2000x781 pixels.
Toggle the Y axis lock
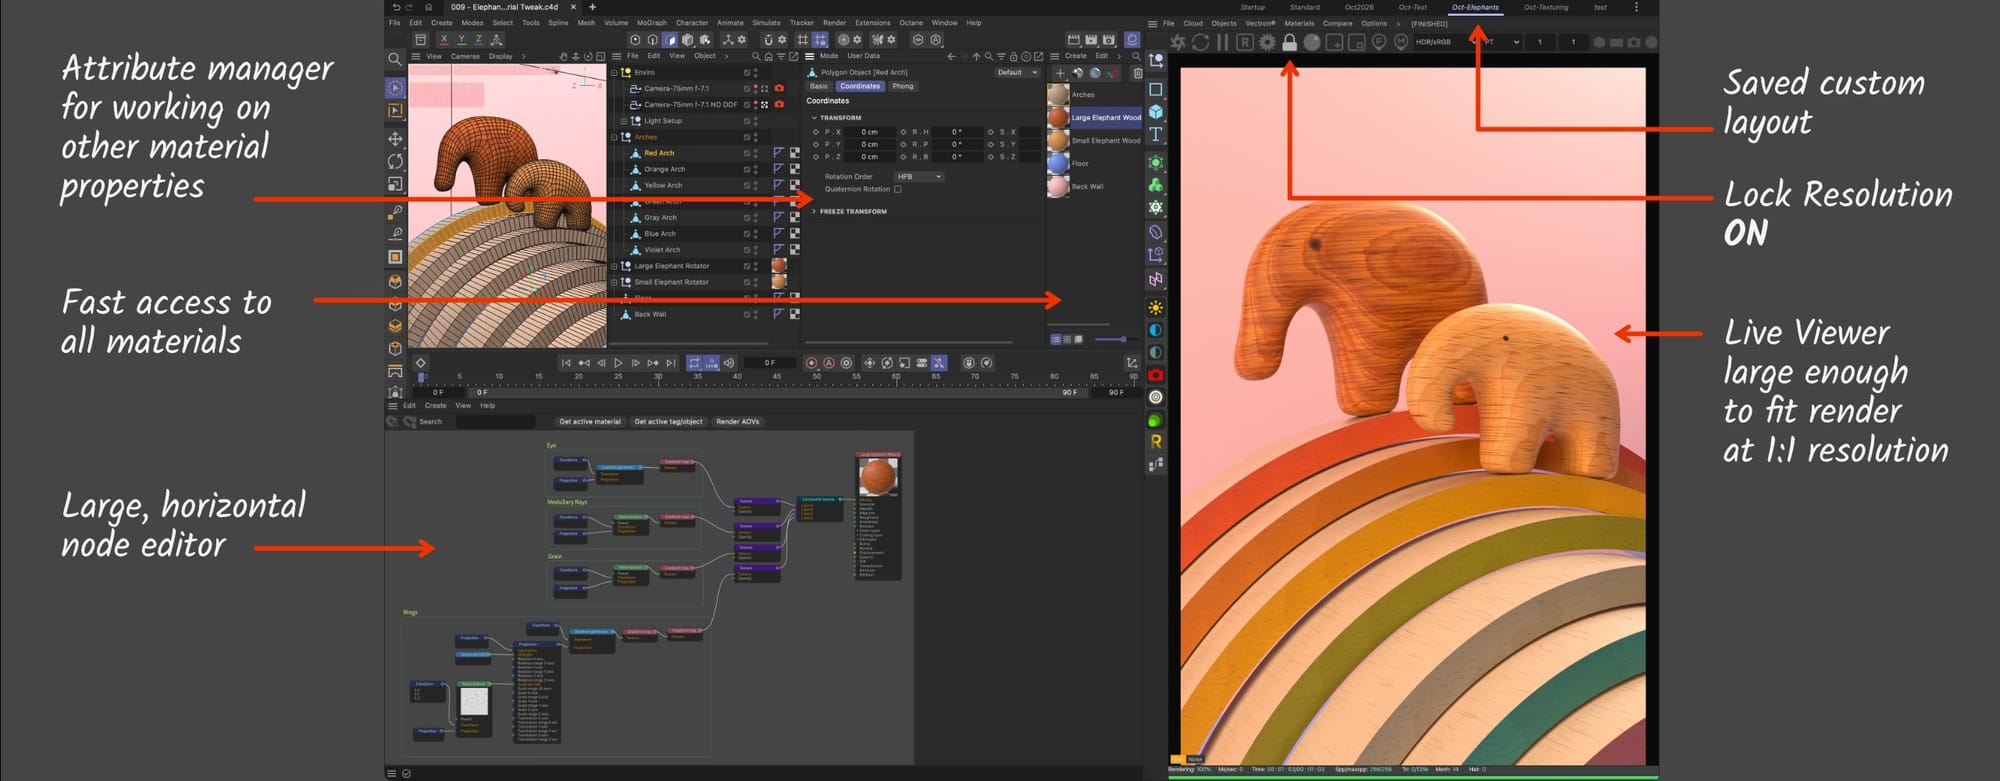pos(461,40)
